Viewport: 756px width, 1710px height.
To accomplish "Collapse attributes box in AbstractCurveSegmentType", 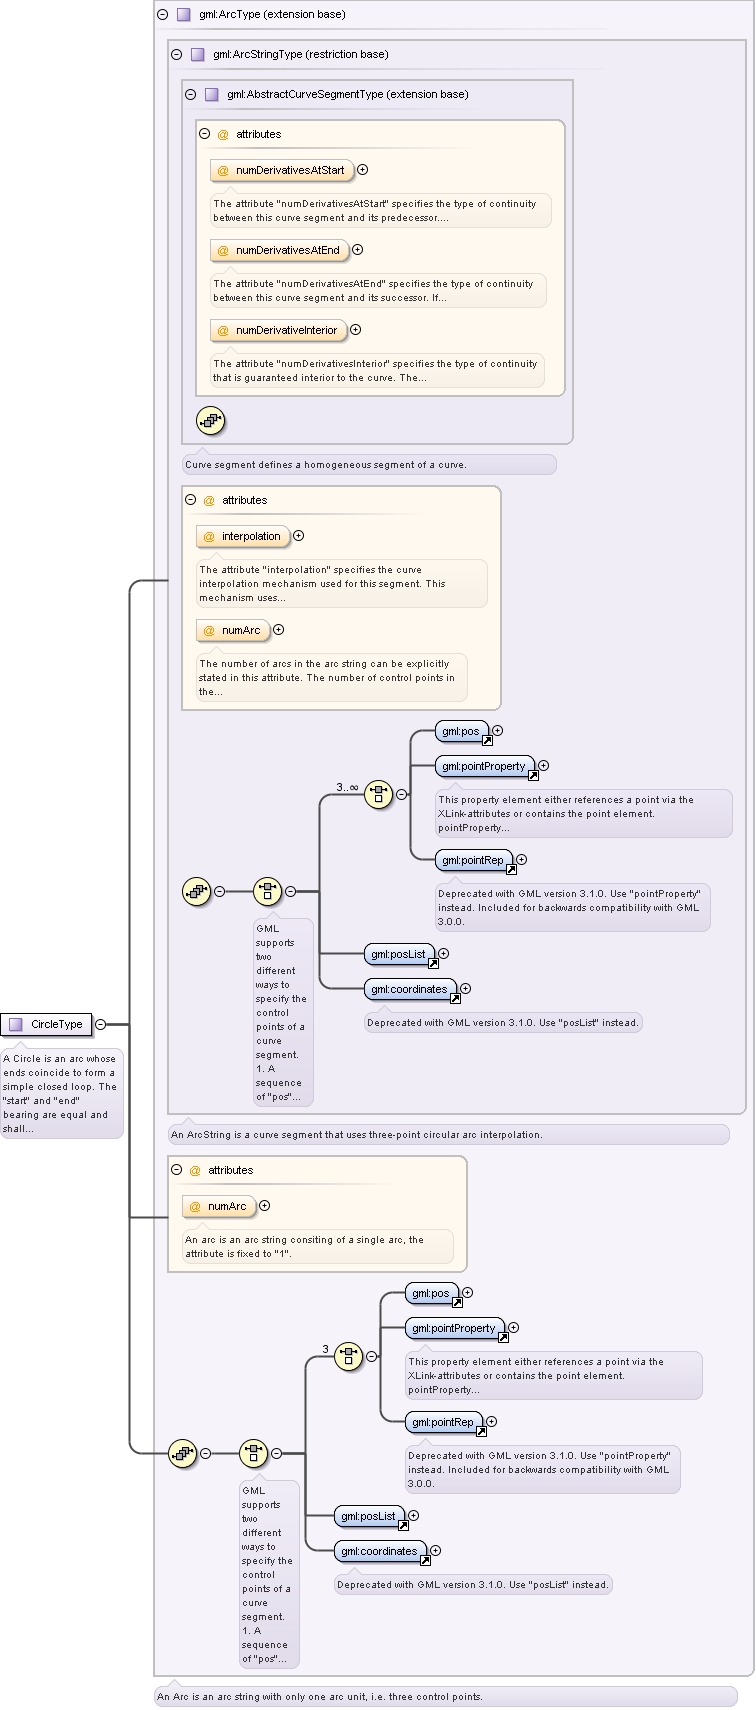I will 204,134.
